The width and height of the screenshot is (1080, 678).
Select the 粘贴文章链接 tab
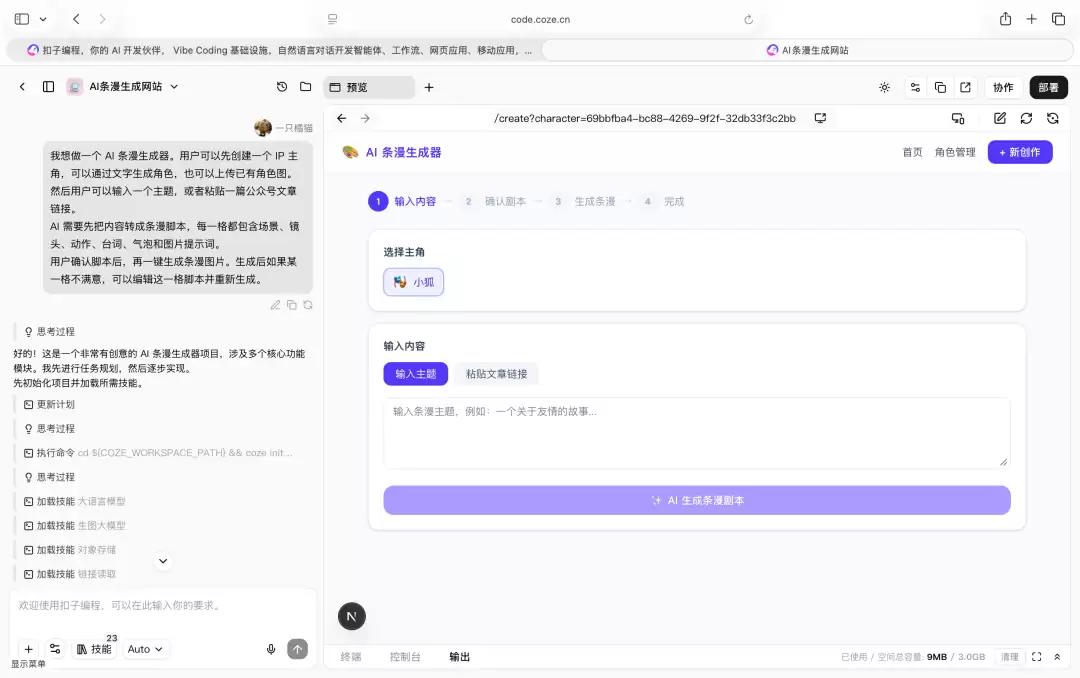tap(497, 374)
